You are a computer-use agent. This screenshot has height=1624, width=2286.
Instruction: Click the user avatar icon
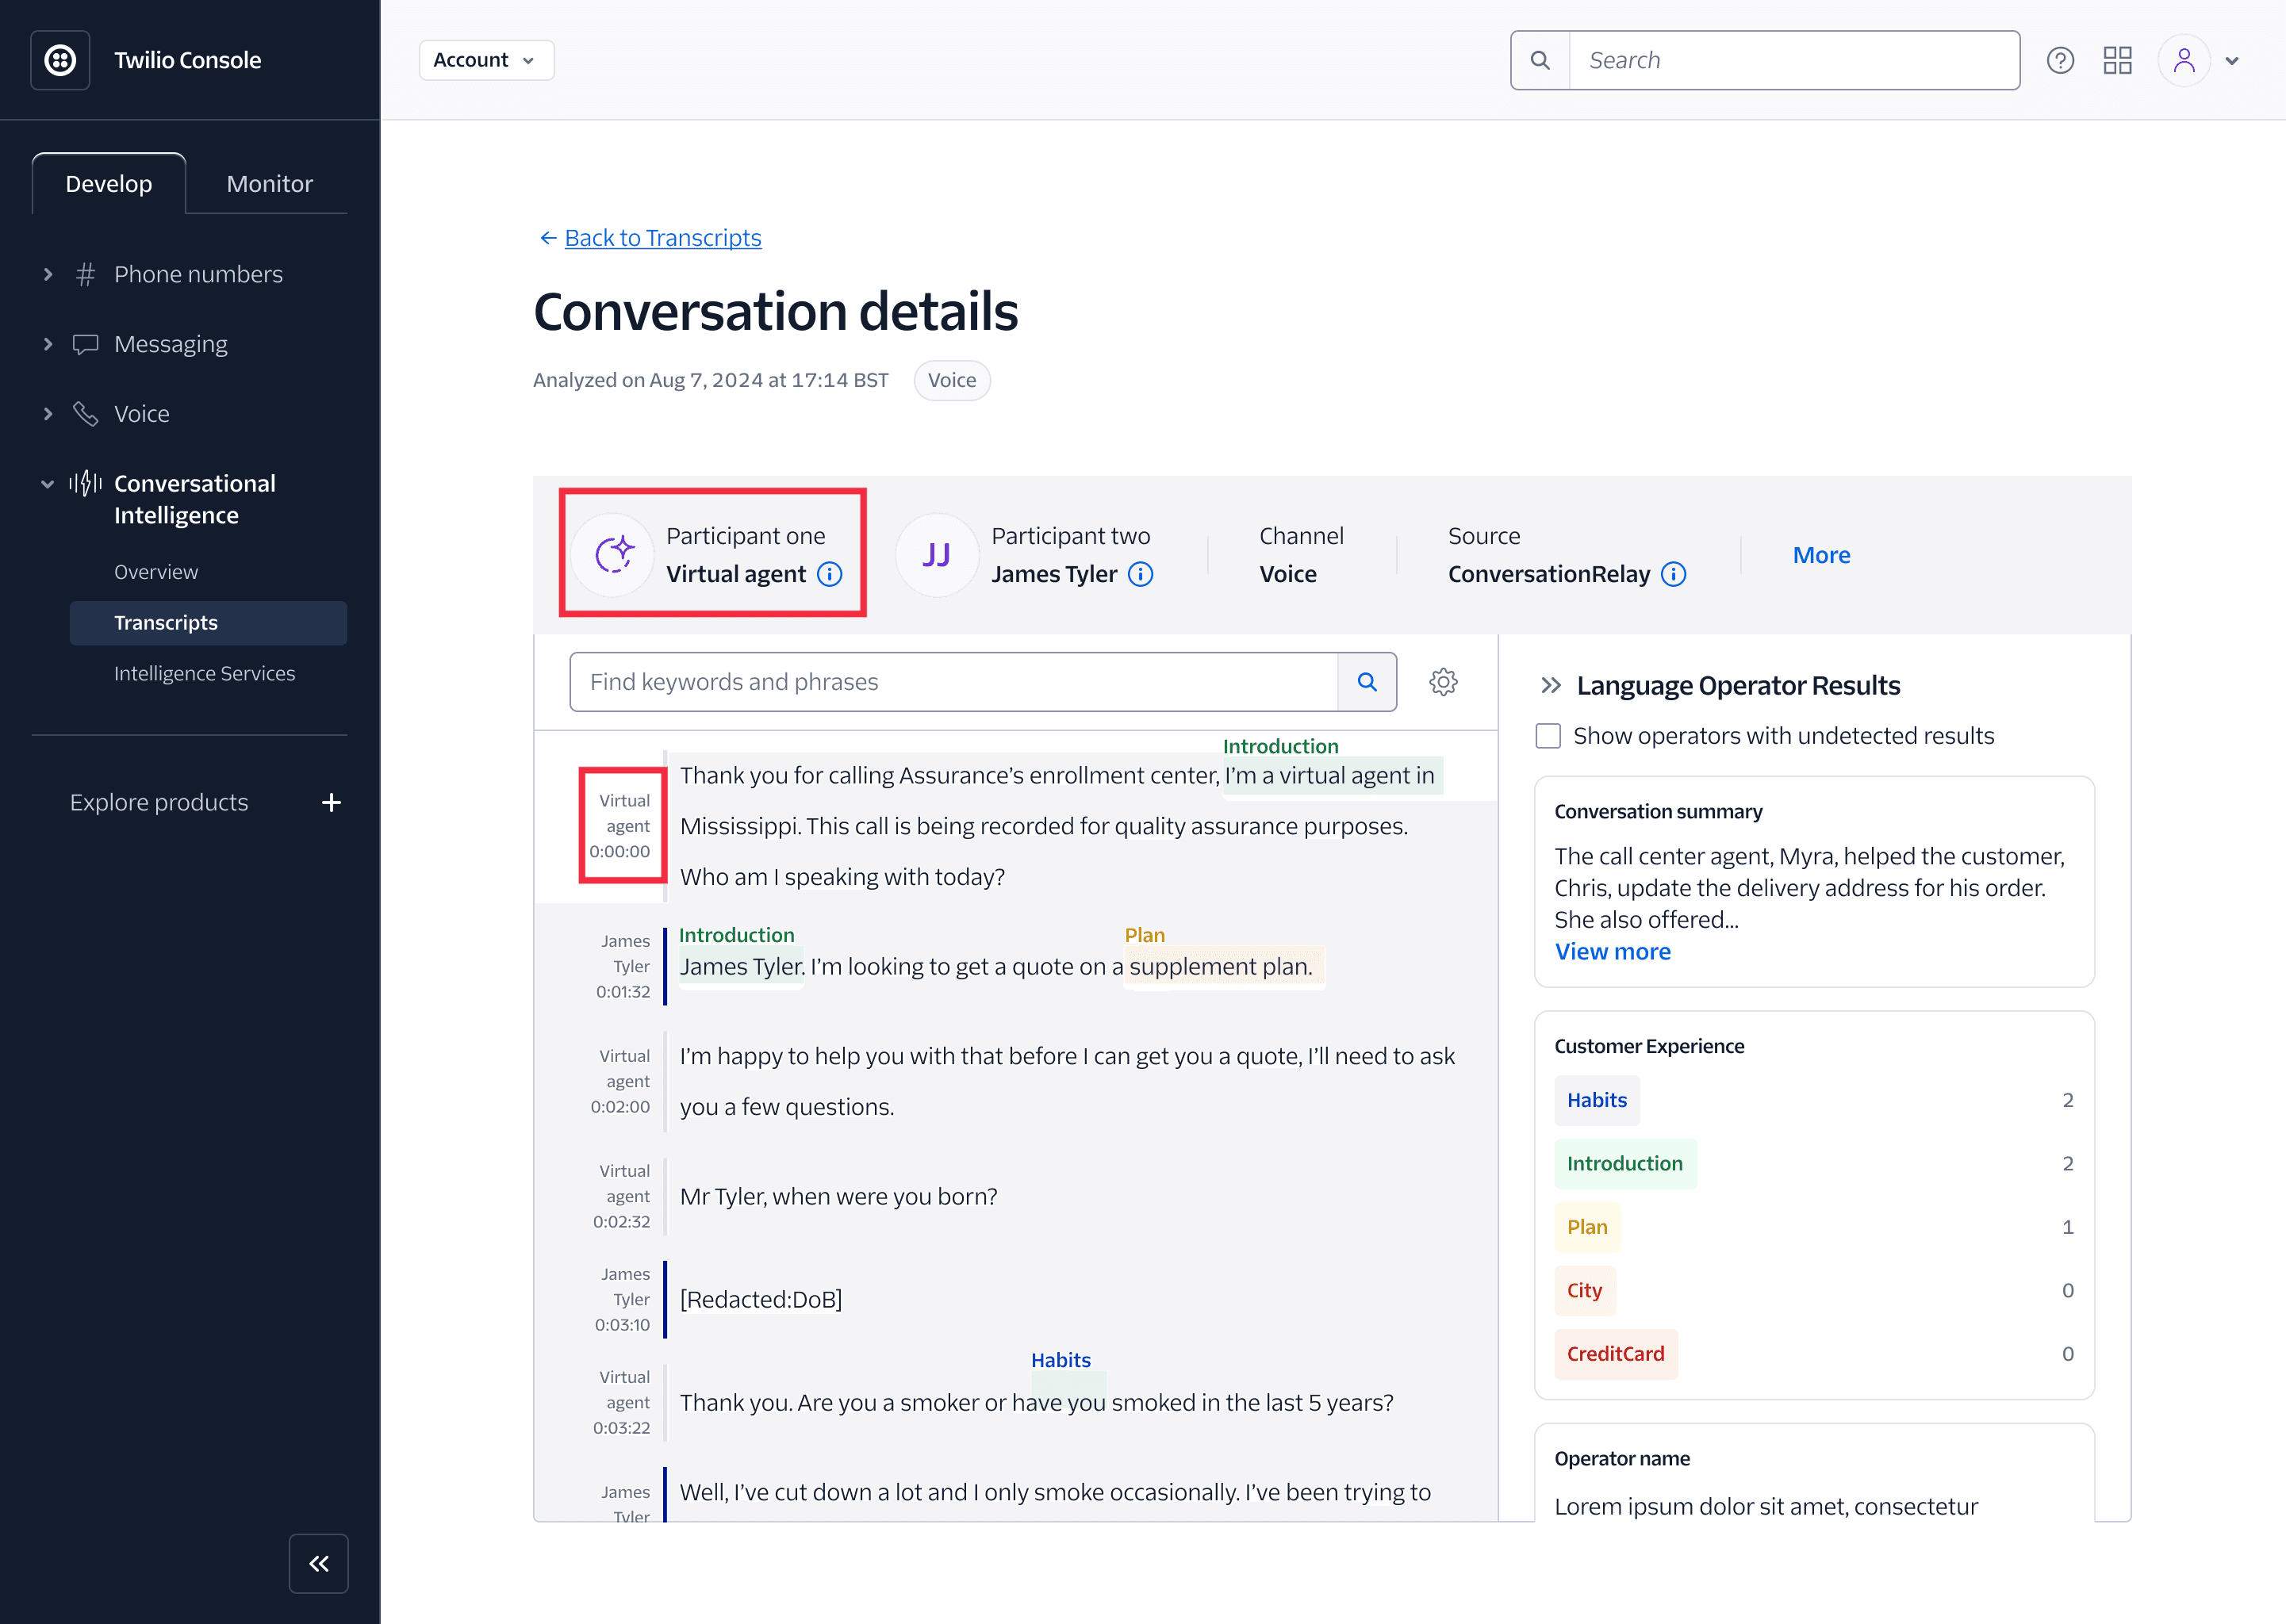(x=2184, y=60)
